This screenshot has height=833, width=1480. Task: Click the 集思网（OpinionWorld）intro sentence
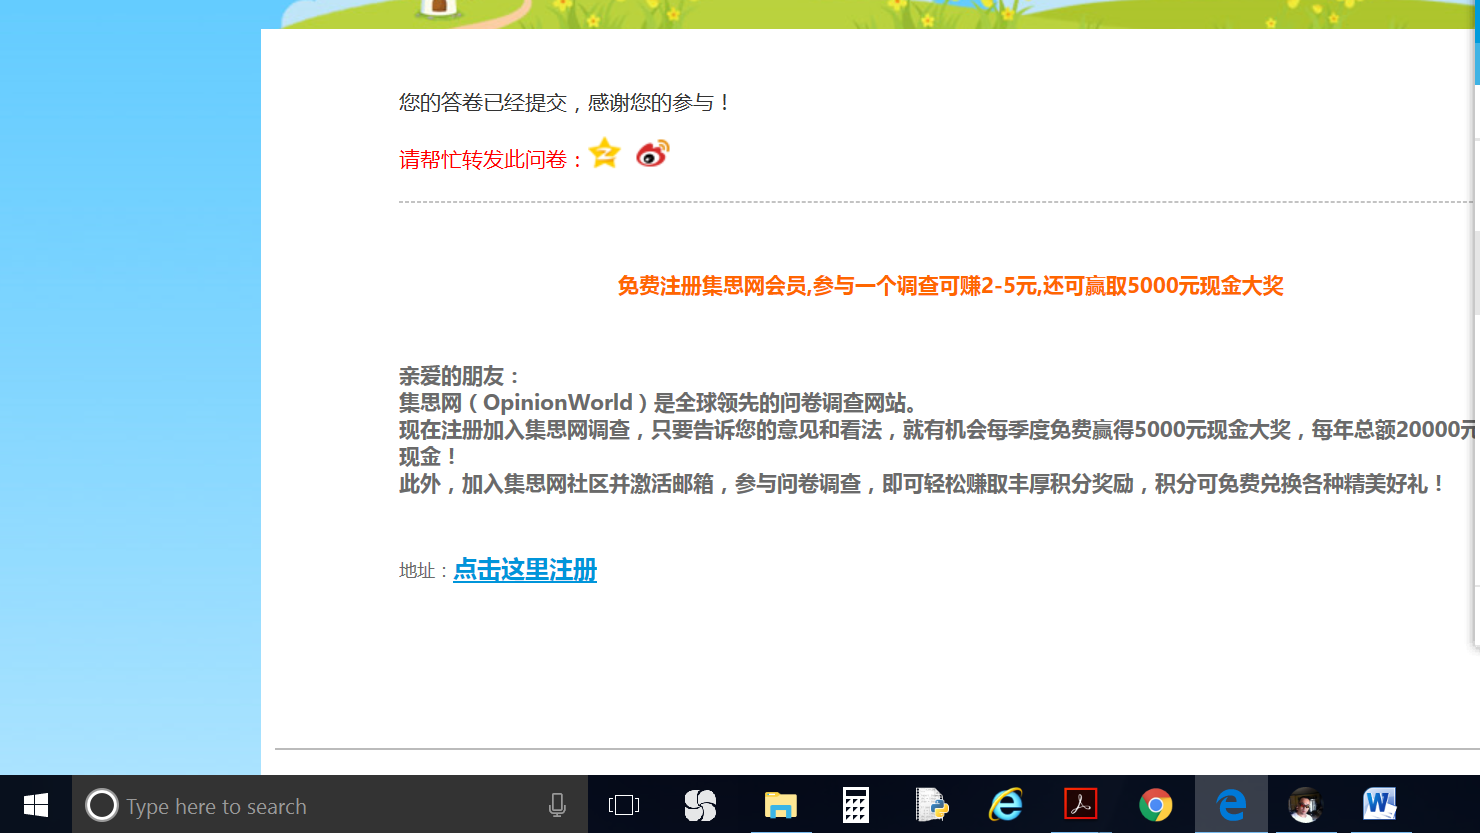click(658, 403)
